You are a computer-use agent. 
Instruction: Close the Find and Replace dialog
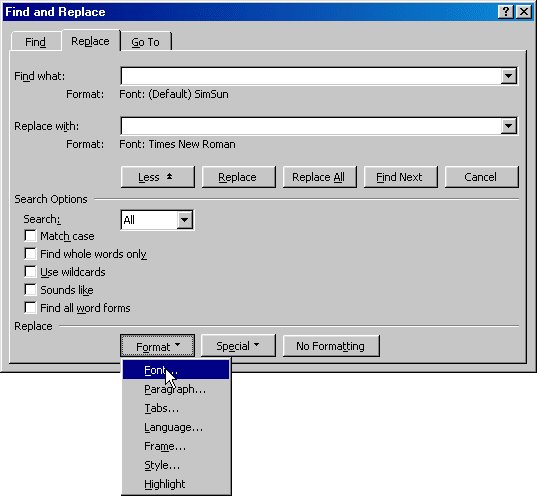524,12
